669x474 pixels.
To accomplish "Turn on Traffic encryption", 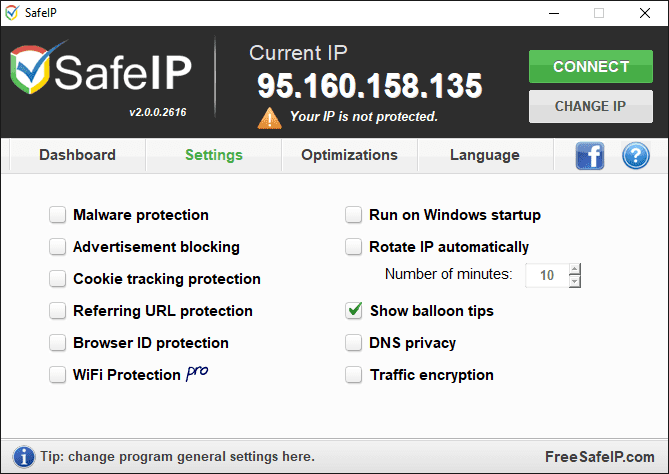I will [354, 375].
